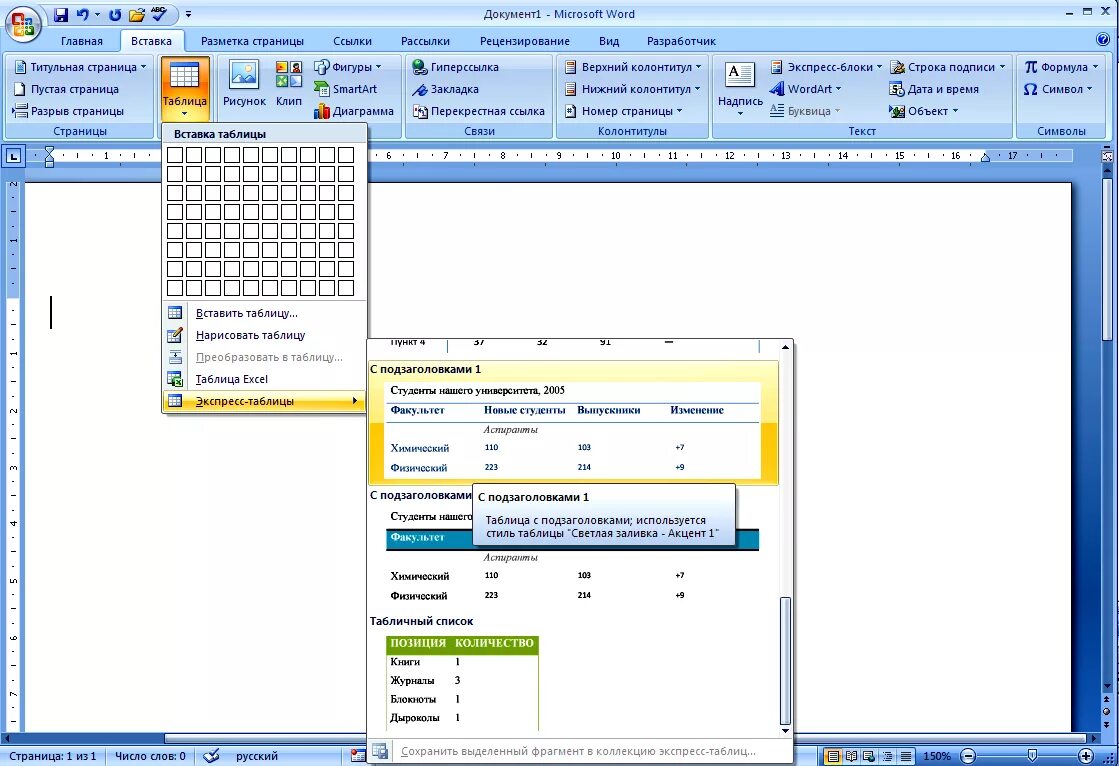
Task: Open a file with the folder icon
Action: point(136,14)
